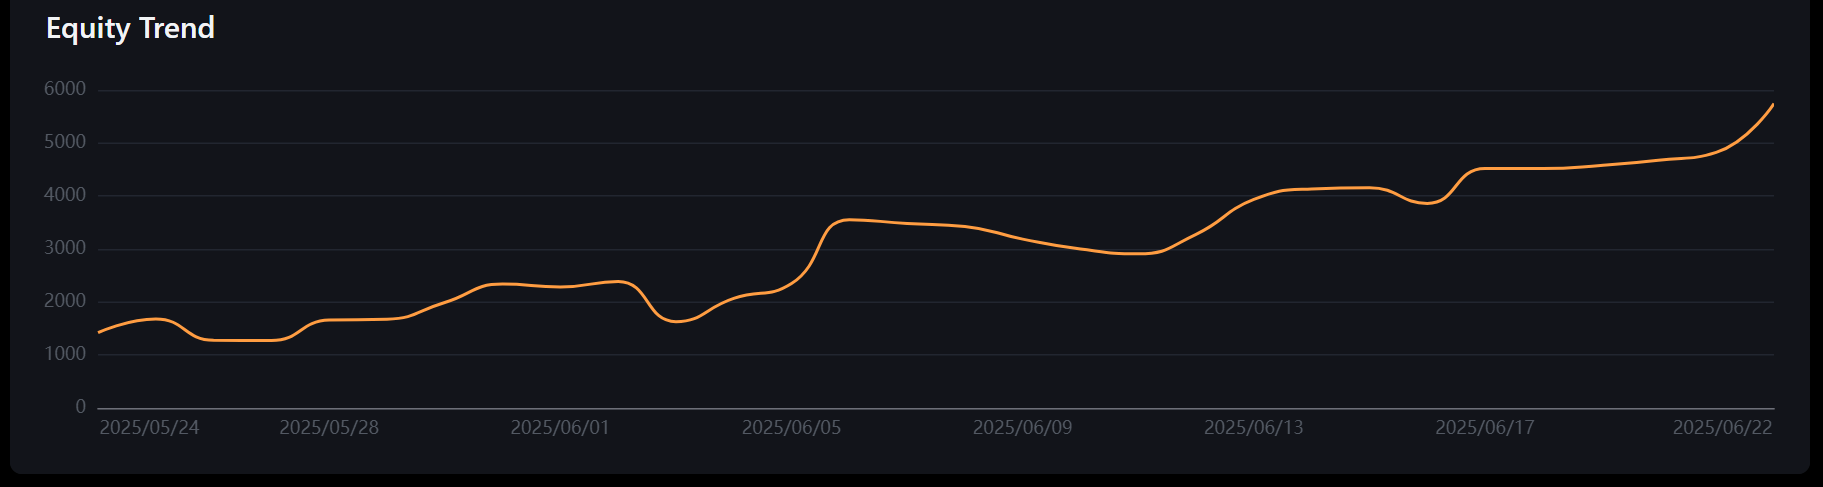Click the Equity Trend heading

[x=130, y=28]
